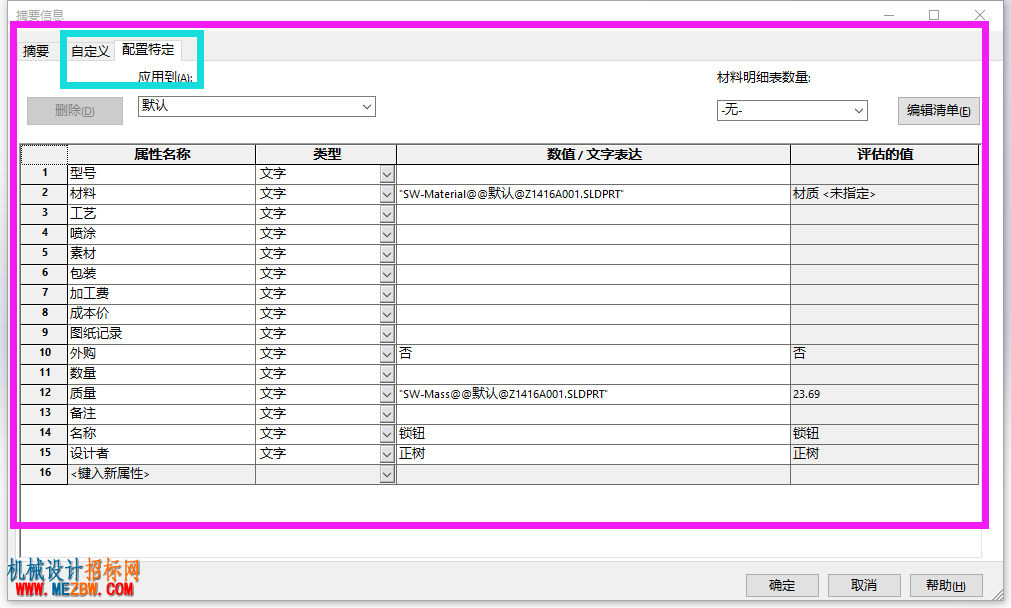Screen dimensions: 1011x608
Task: Click the 取消 button
Action: click(864, 585)
